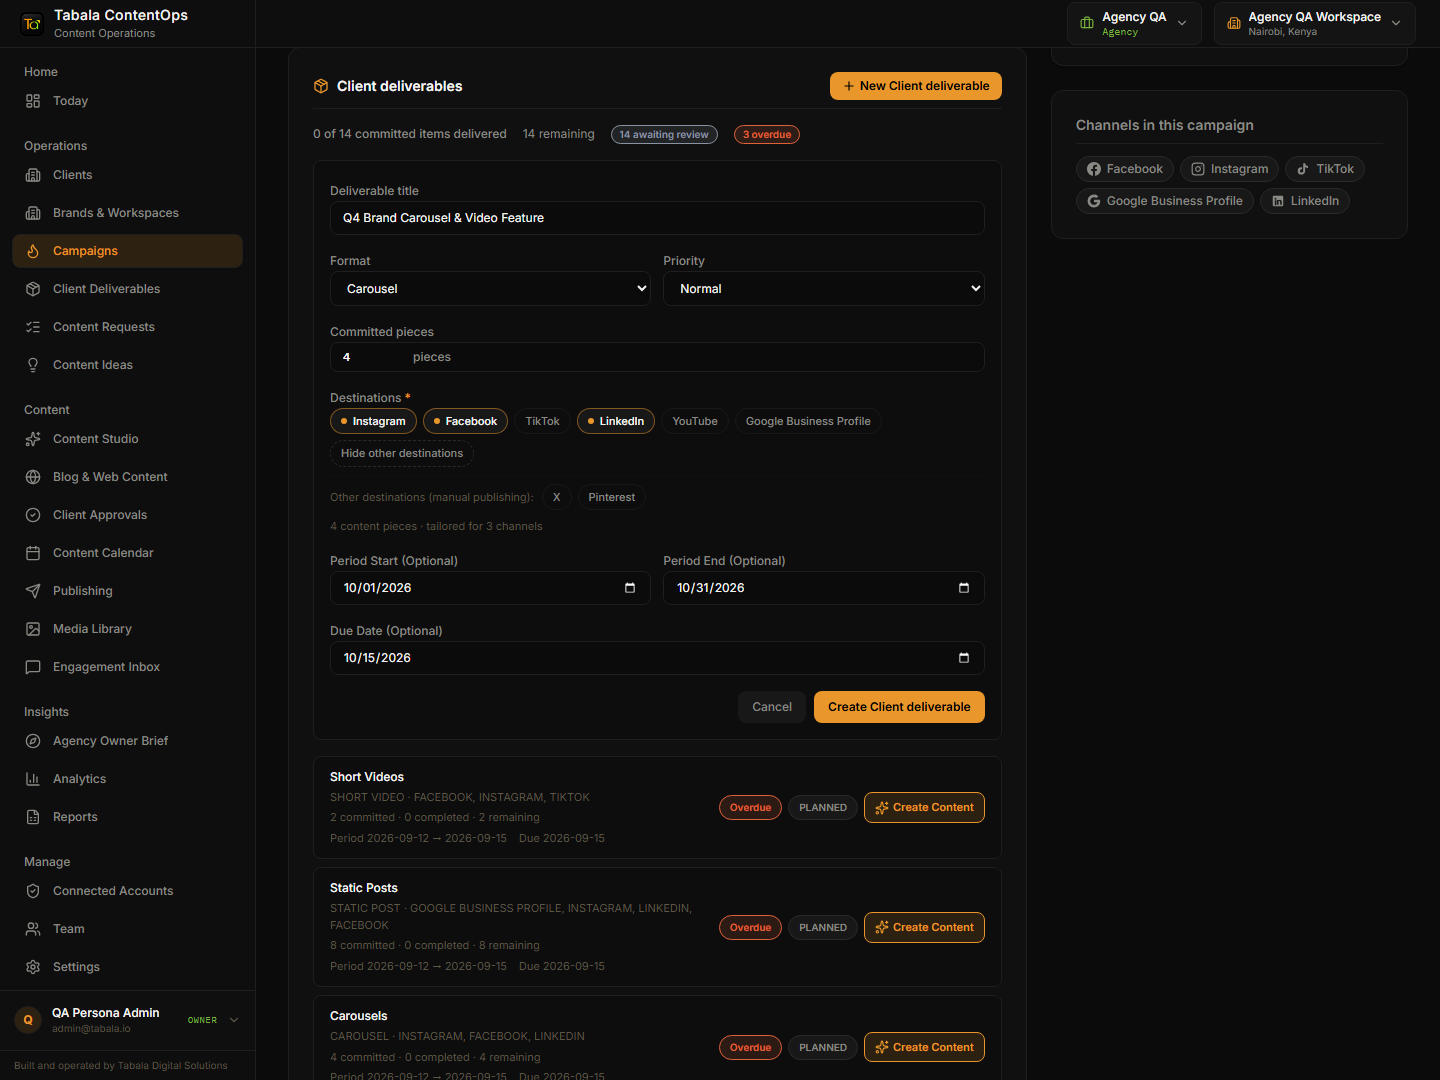The image size is (1440, 1080).
Task: Click the Content Calendar icon
Action: tap(33, 553)
